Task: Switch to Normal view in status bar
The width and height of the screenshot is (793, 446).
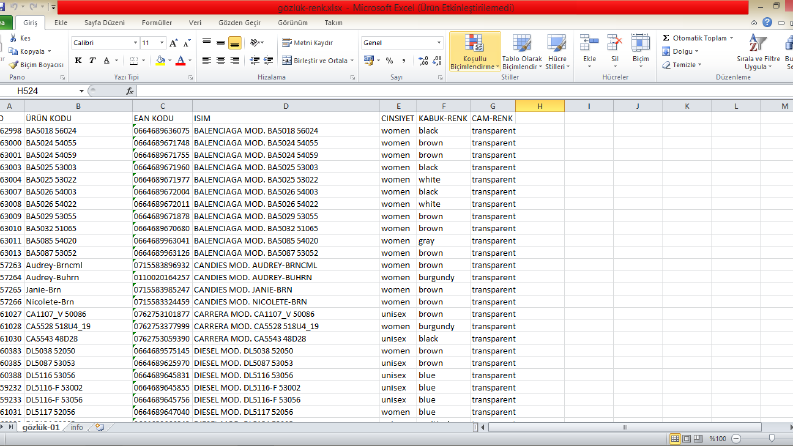Action: [x=675, y=438]
